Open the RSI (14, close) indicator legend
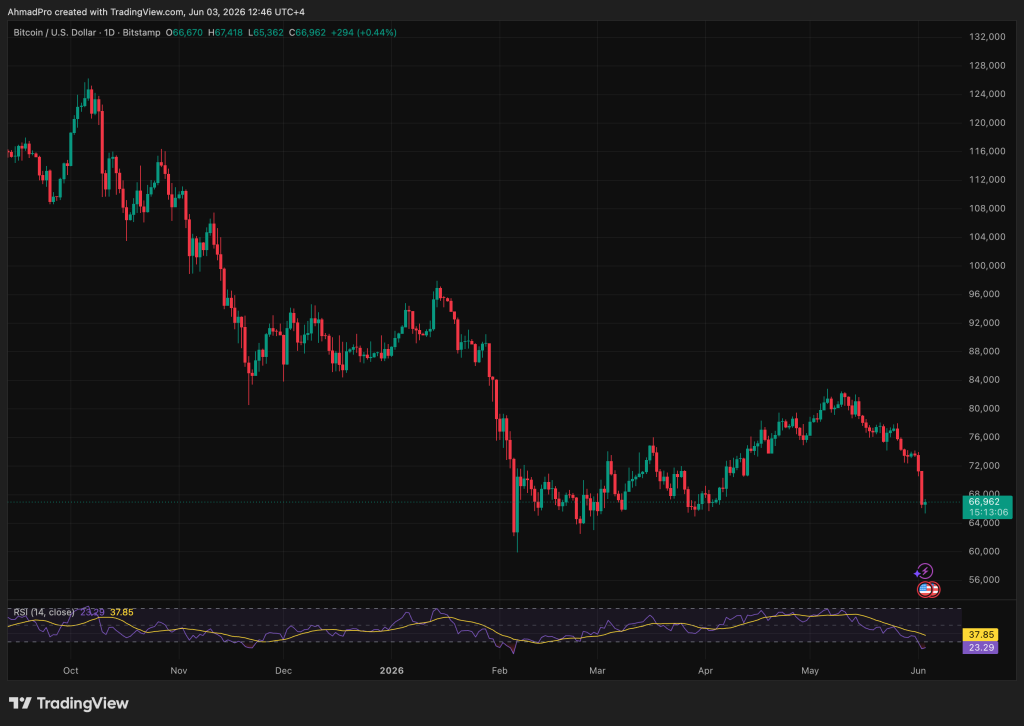The height and width of the screenshot is (726, 1024). click(x=44, y=612)
